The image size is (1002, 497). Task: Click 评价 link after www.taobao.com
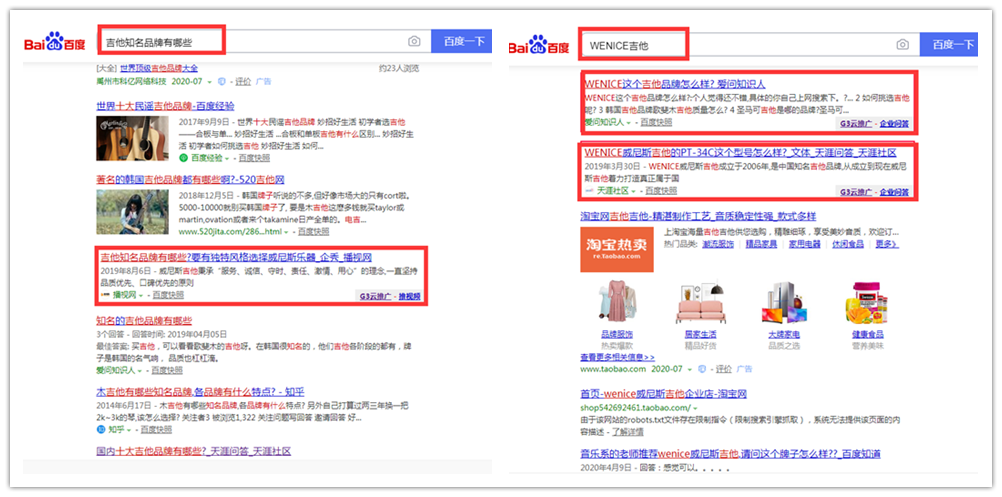tap(723, 369)
